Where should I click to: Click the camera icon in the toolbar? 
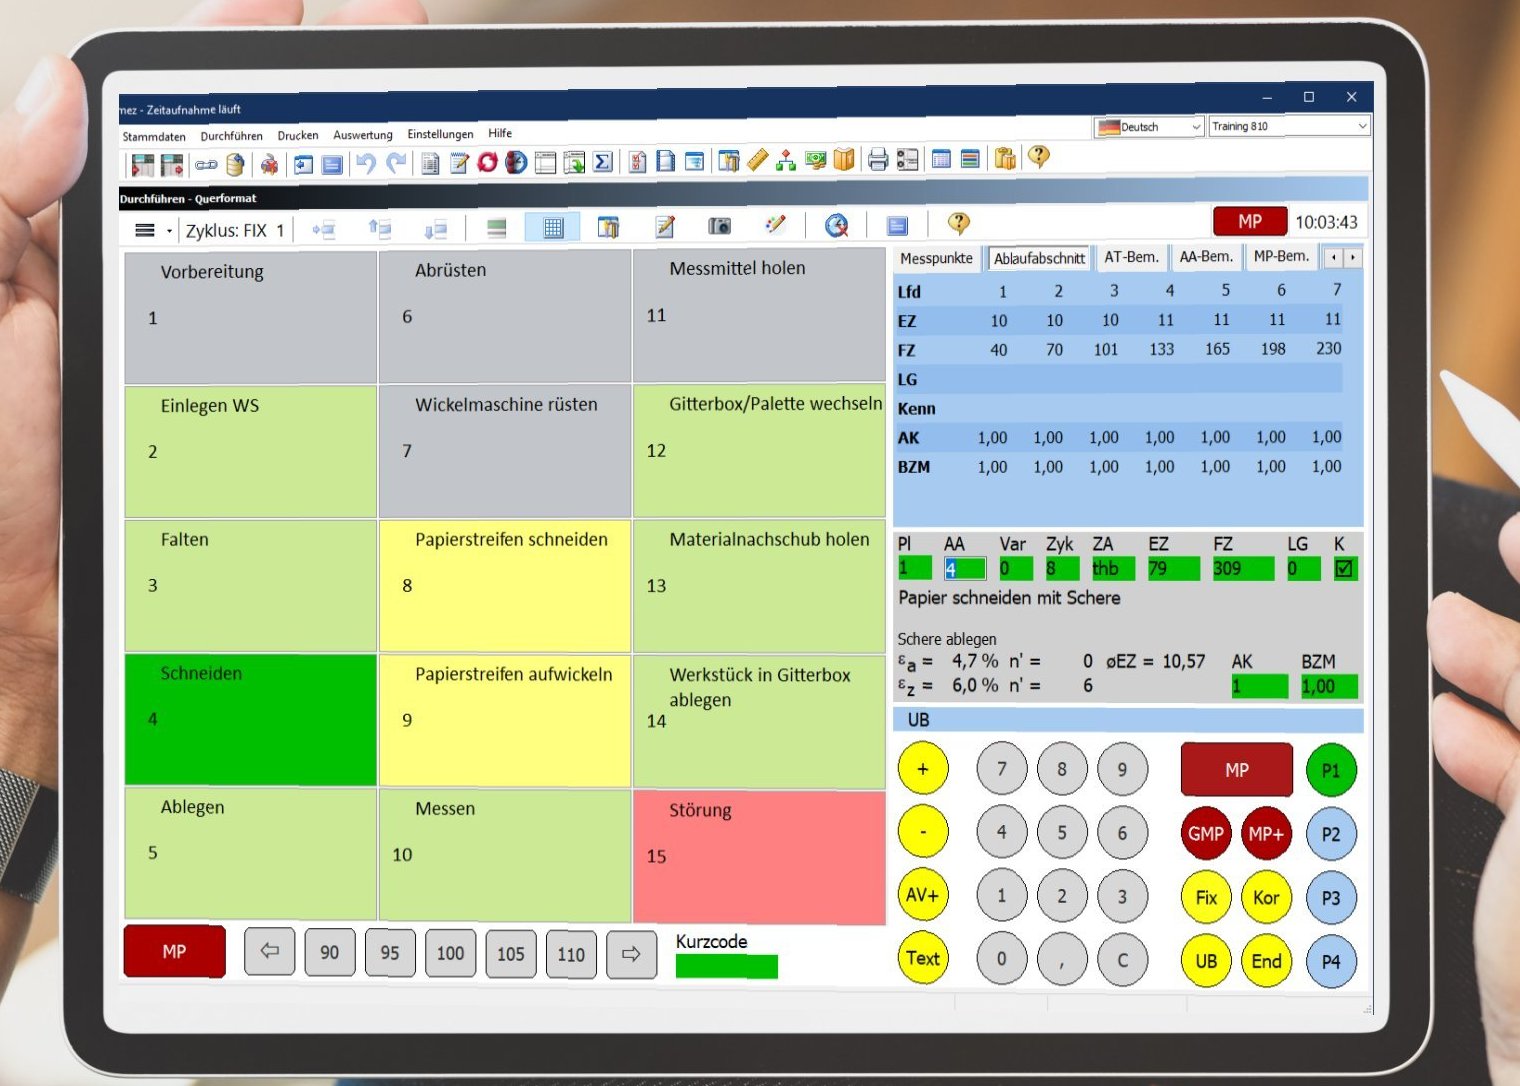click(719, 227)
